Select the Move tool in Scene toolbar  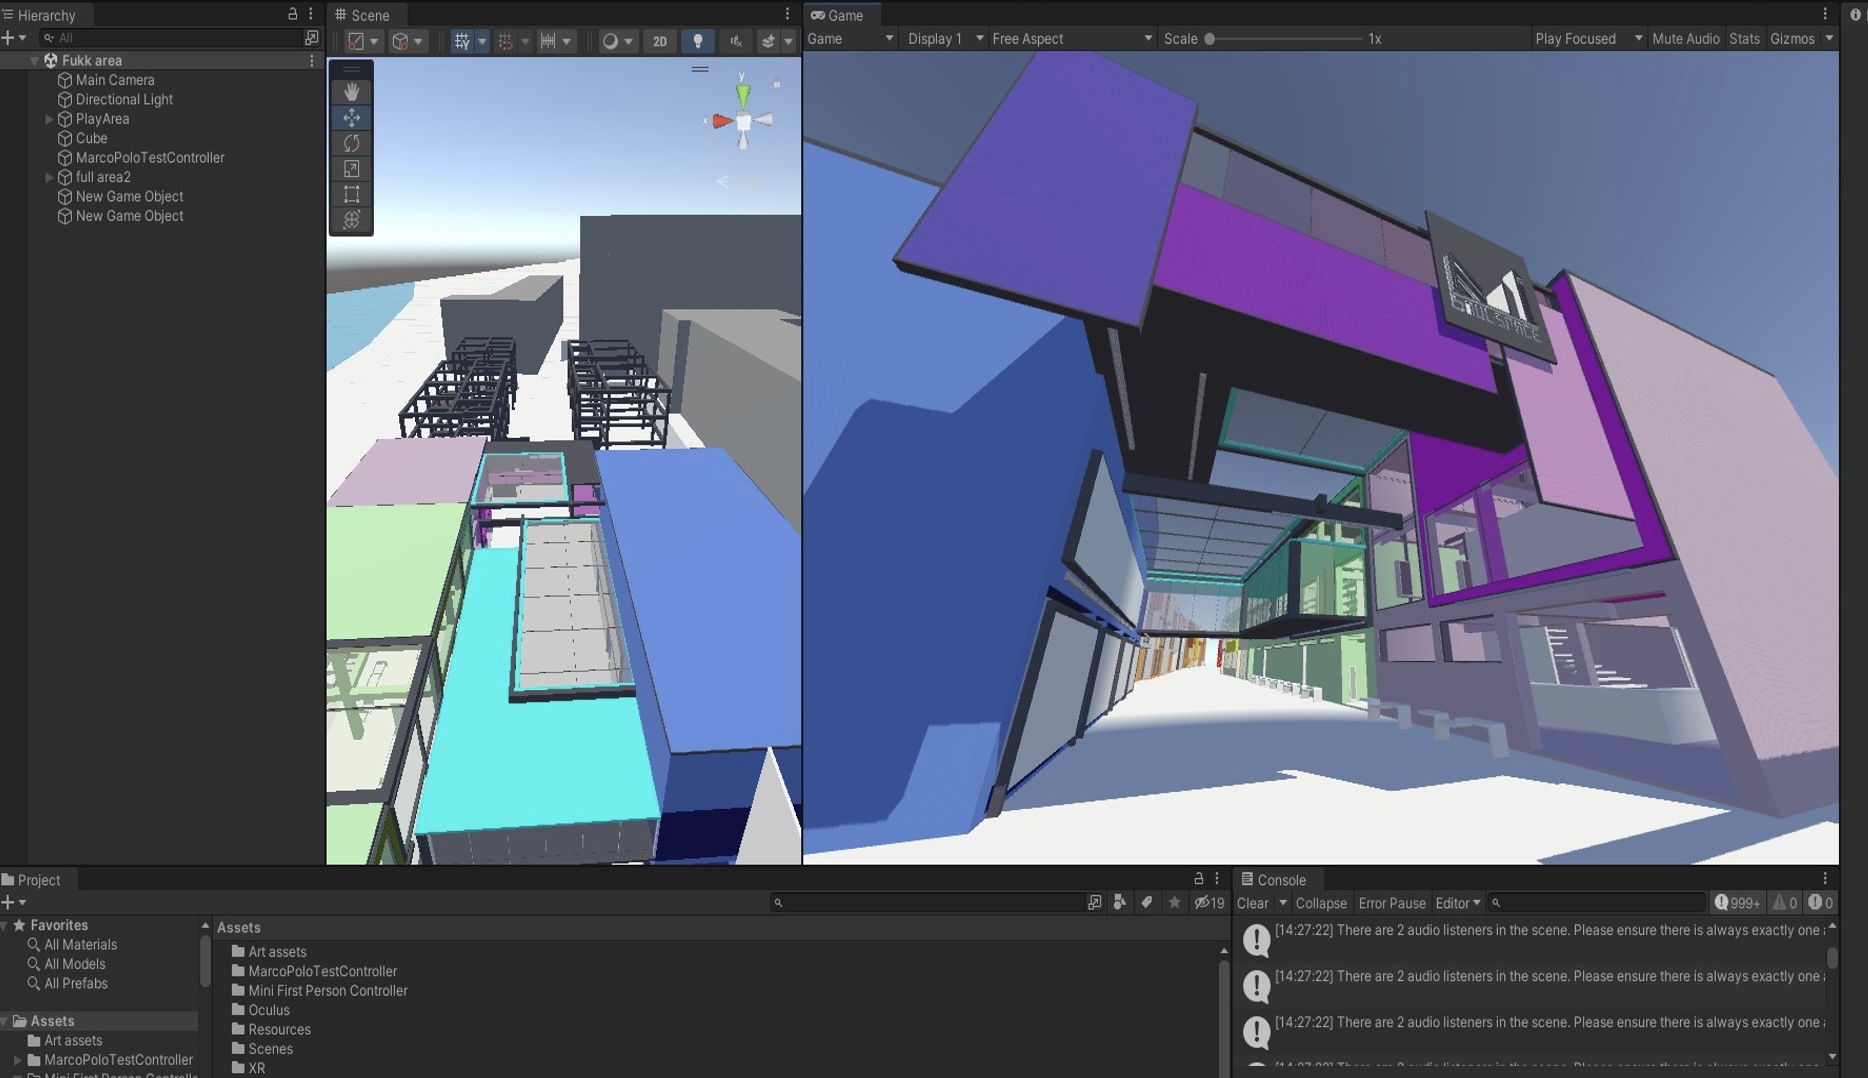(351, 118)
